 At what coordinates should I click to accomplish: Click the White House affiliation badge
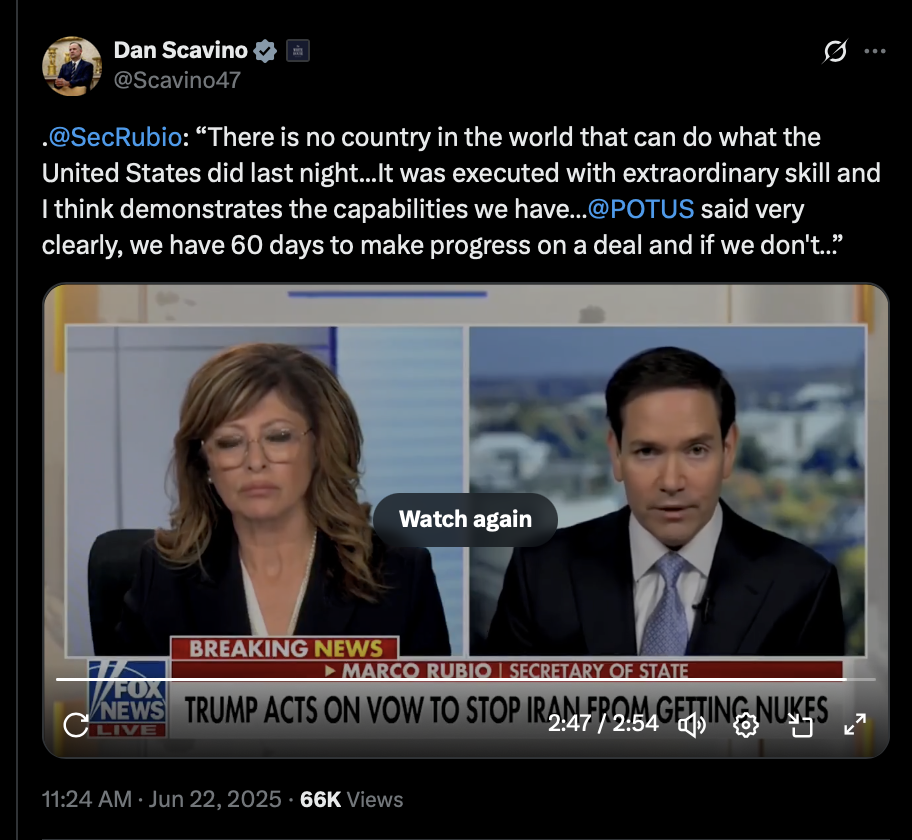point(298,51)
